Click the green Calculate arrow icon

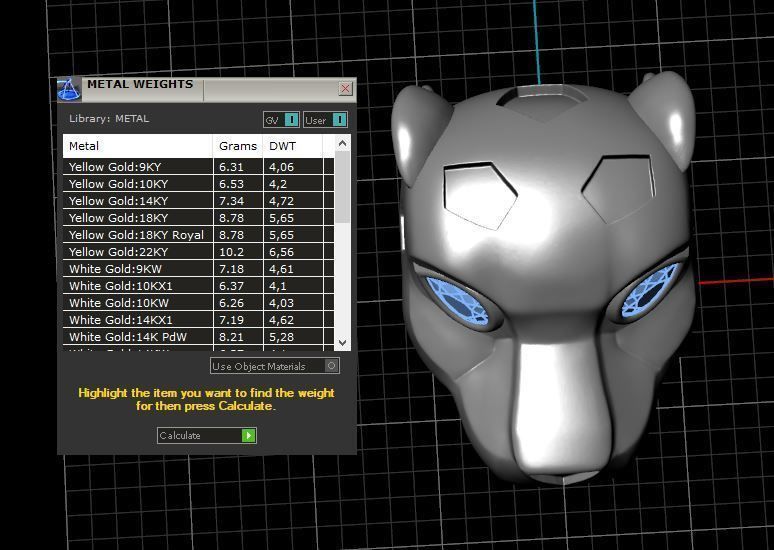point(249,435)
